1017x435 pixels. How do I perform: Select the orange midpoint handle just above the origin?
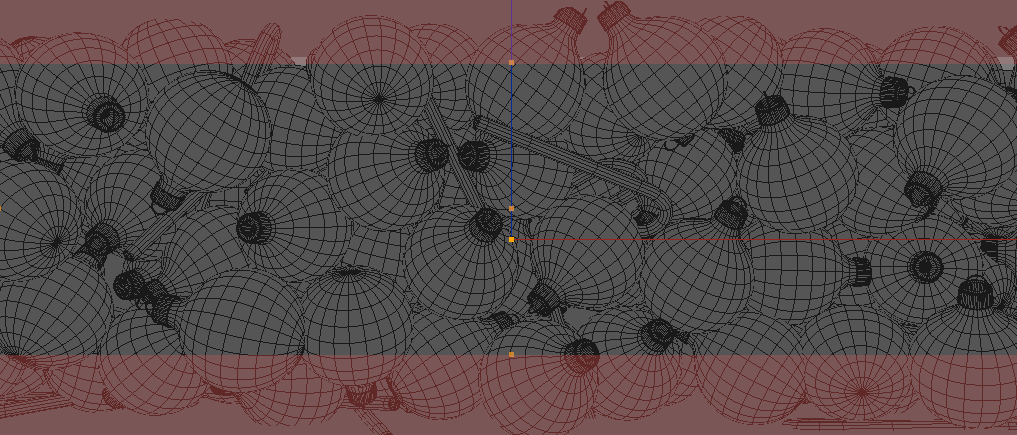[512, 209]
